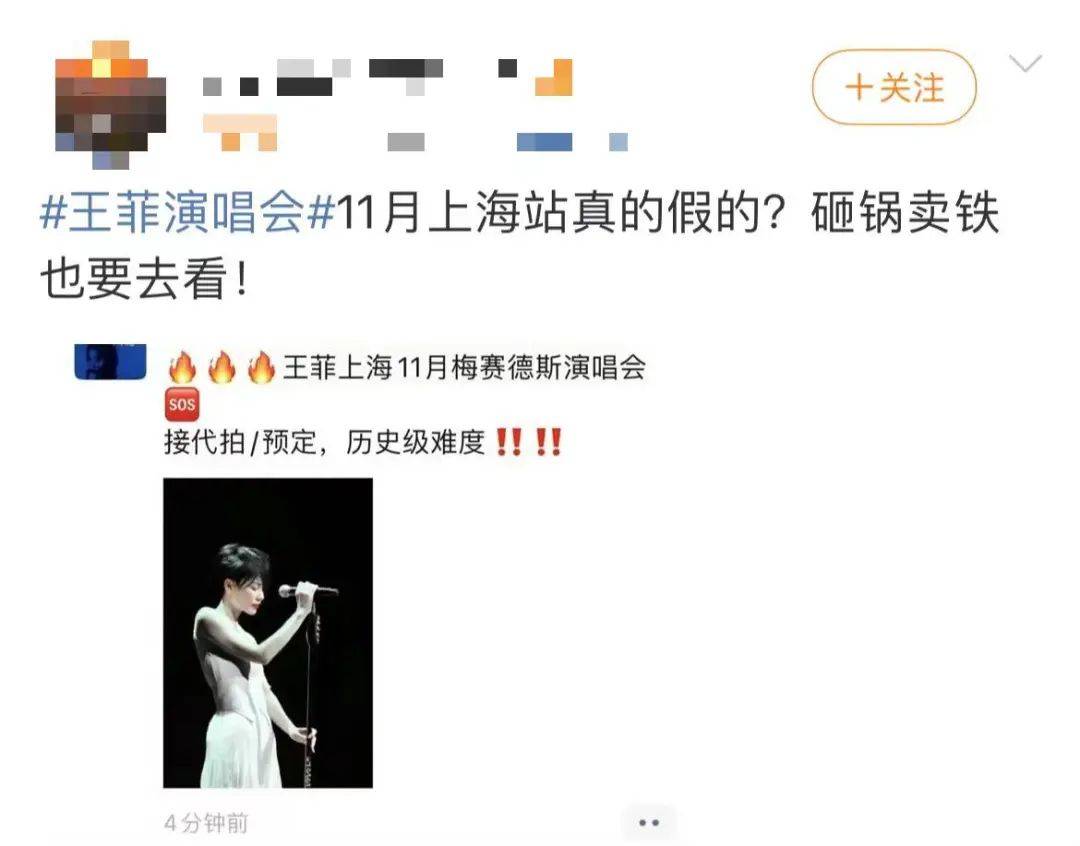Tap the first red double exclamation mark

pyautogui.click(x=508, y=442)
